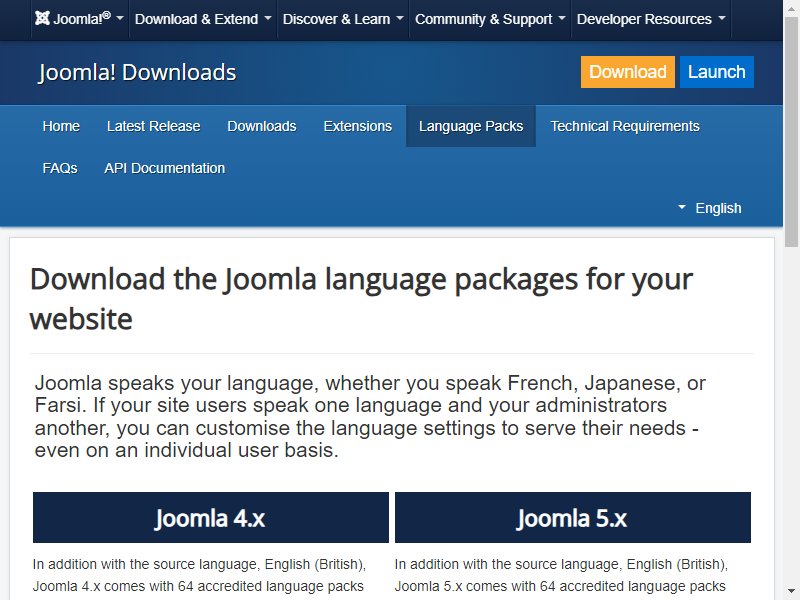Expand the Discover & Learn menu
This screenshot has height=600, width=800.
343,19
